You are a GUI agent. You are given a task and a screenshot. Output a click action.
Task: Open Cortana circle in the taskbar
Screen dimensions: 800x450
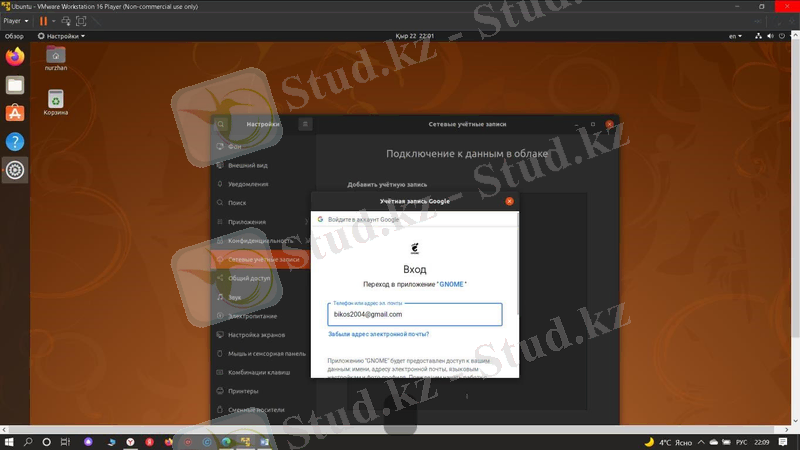[46, 442]
